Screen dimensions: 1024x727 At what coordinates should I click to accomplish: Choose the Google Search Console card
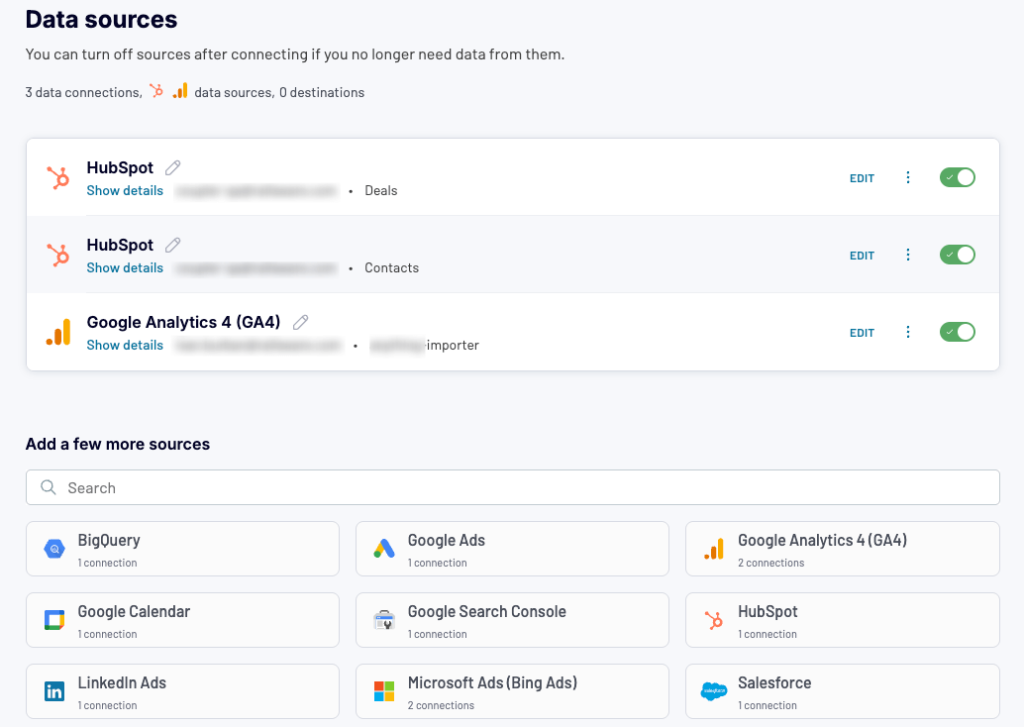tap(513, 620)
